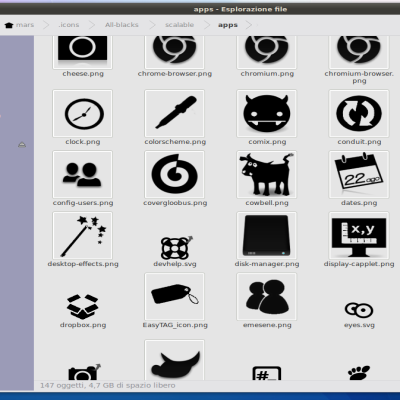Screen dimensions: 400x400
Task: Pick the colorscheme.png eyedropper icon
Action: pyautogui.click(x=174, y=113)
